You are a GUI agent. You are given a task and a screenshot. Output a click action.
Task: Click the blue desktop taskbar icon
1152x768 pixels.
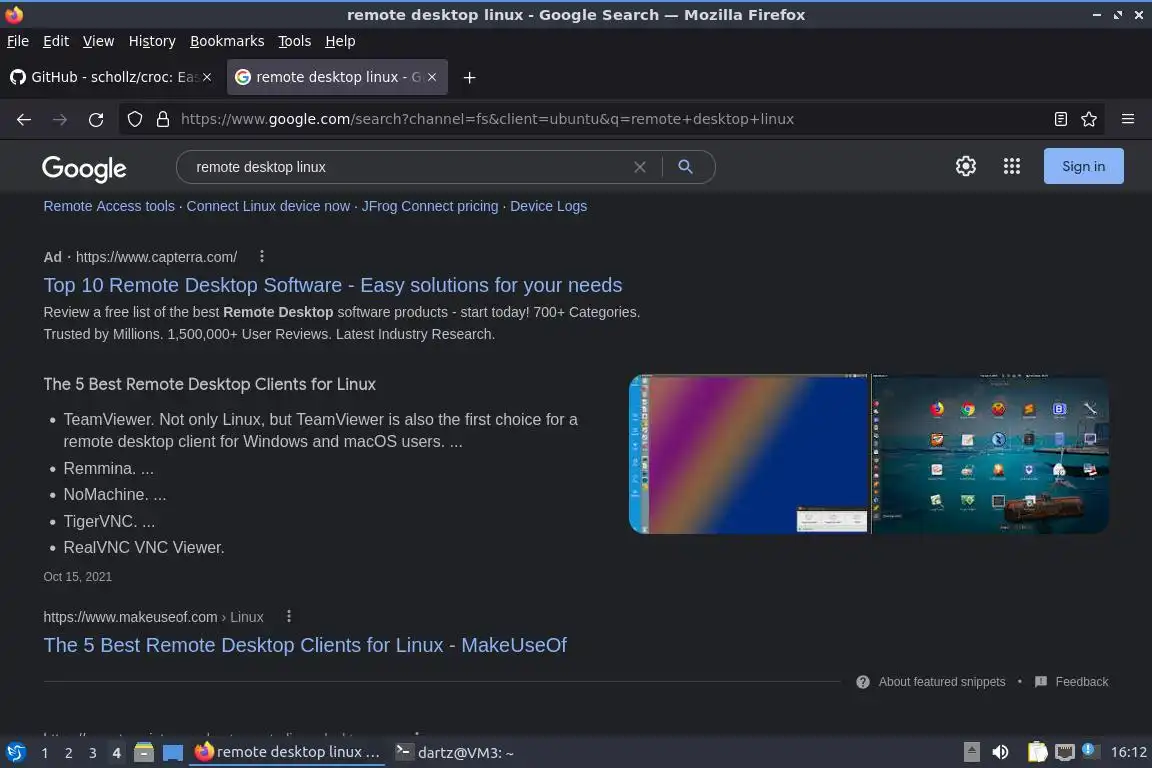tap(173, 753)
